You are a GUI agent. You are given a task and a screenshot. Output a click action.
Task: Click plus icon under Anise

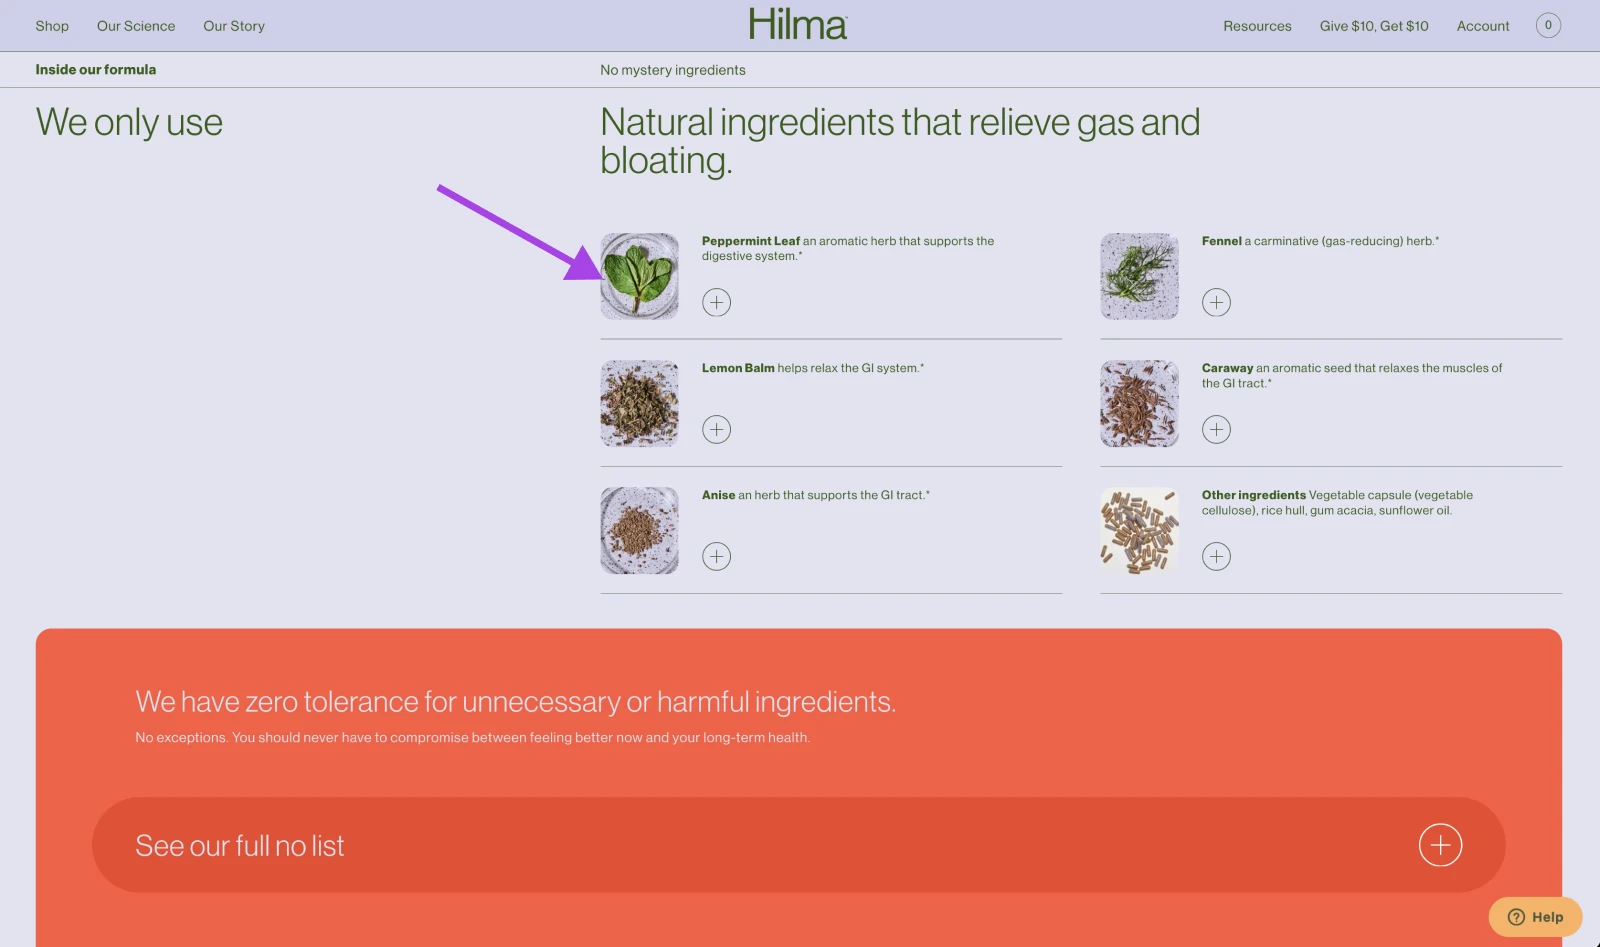[716, 556]
